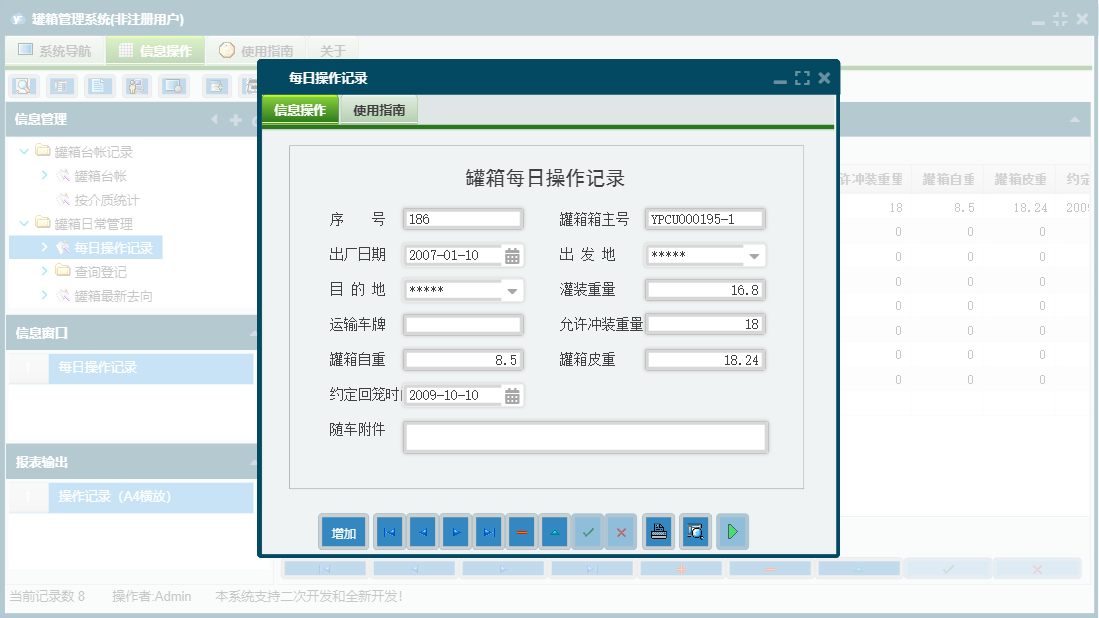Viewport: 1099px width, 618px height.
Task: Click the 增加 button to add a record
Action: pyautogui.click(x=343, y=531)
